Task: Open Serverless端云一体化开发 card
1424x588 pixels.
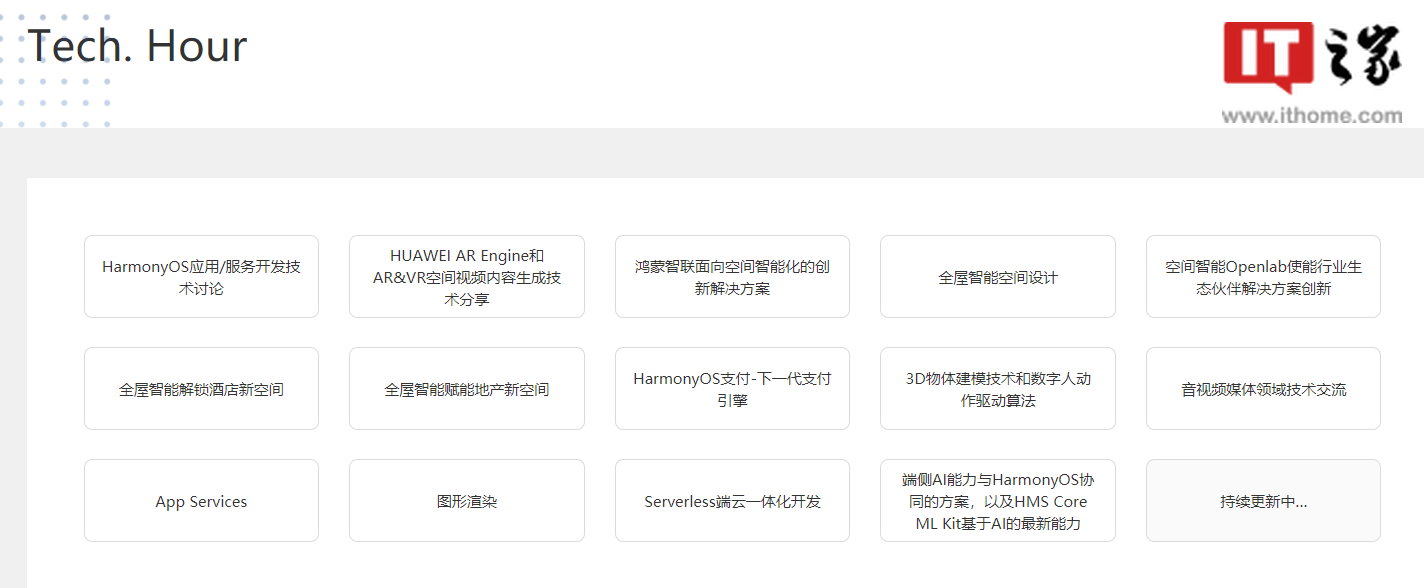Action: pyautogui.click(x=732, y=501)
